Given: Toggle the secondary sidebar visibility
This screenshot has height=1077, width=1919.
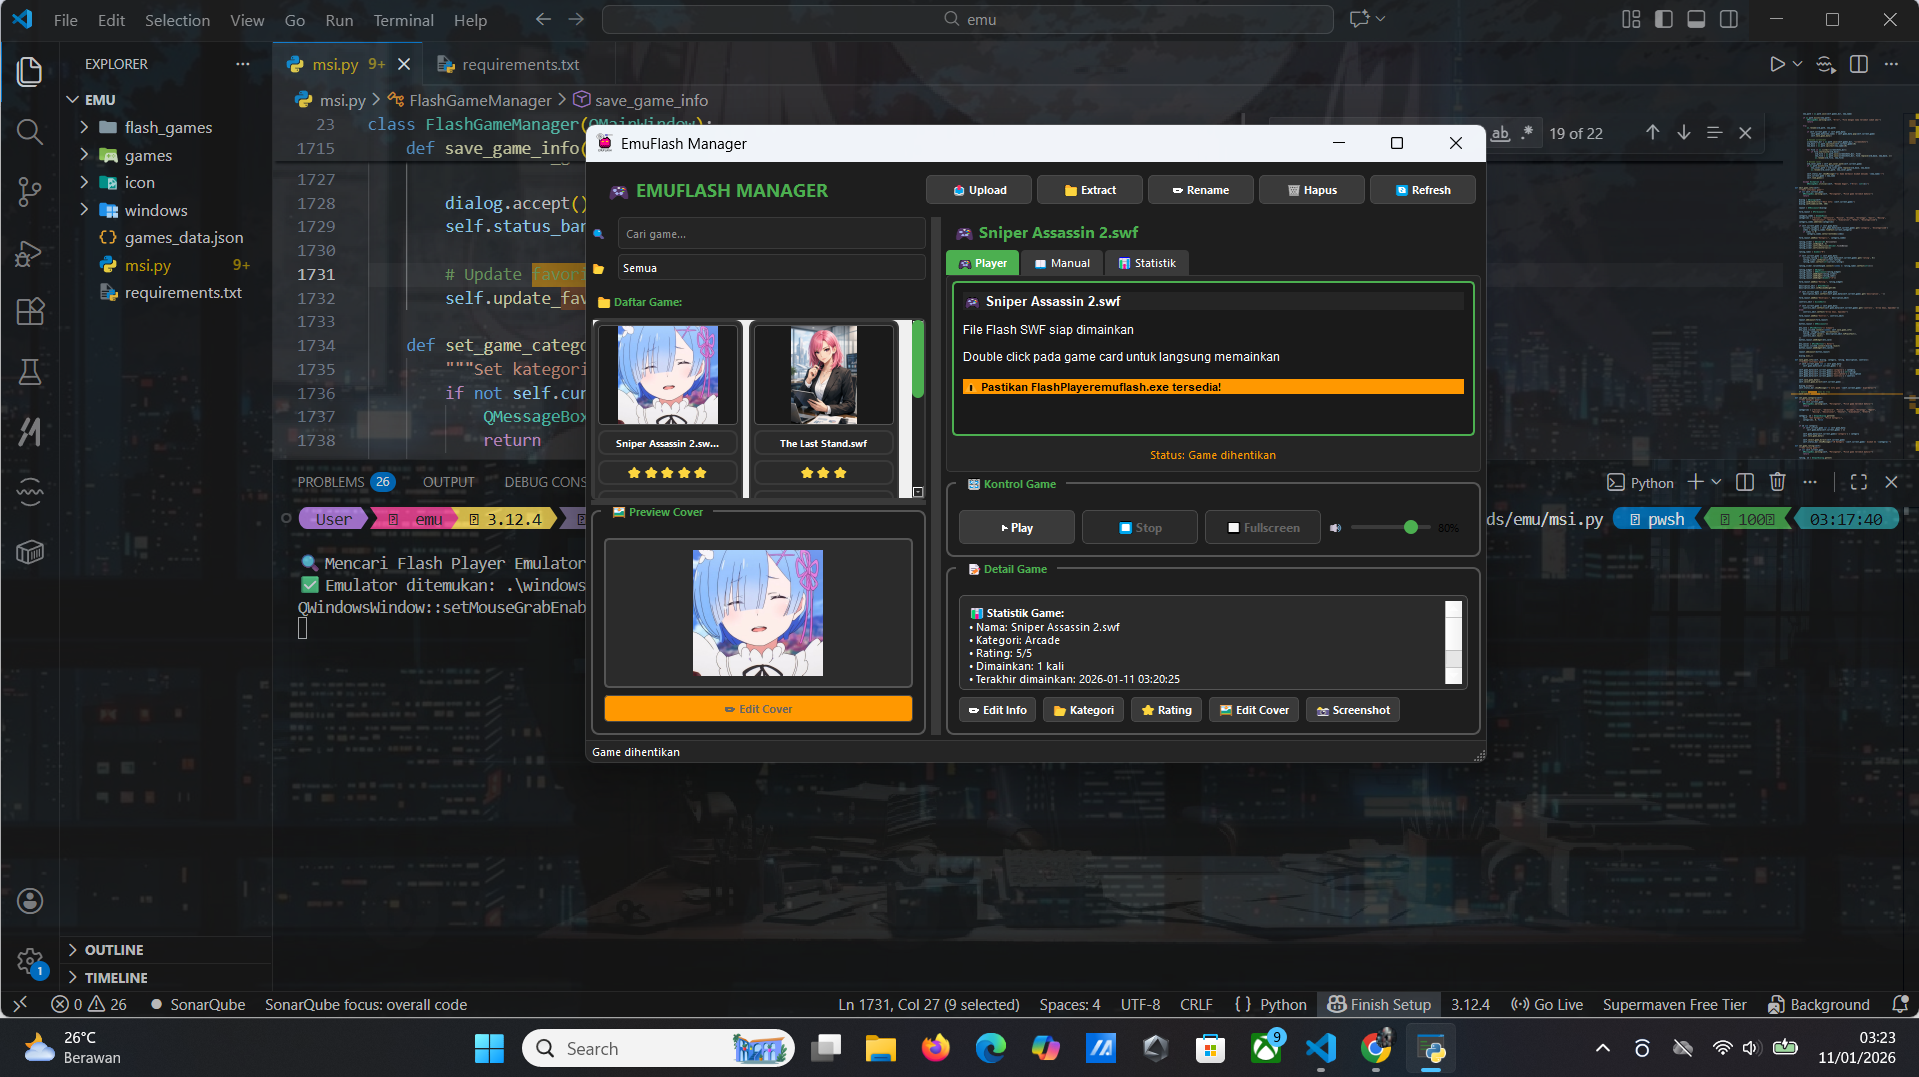Looking at the screenshot, I should coord(1729,18).
